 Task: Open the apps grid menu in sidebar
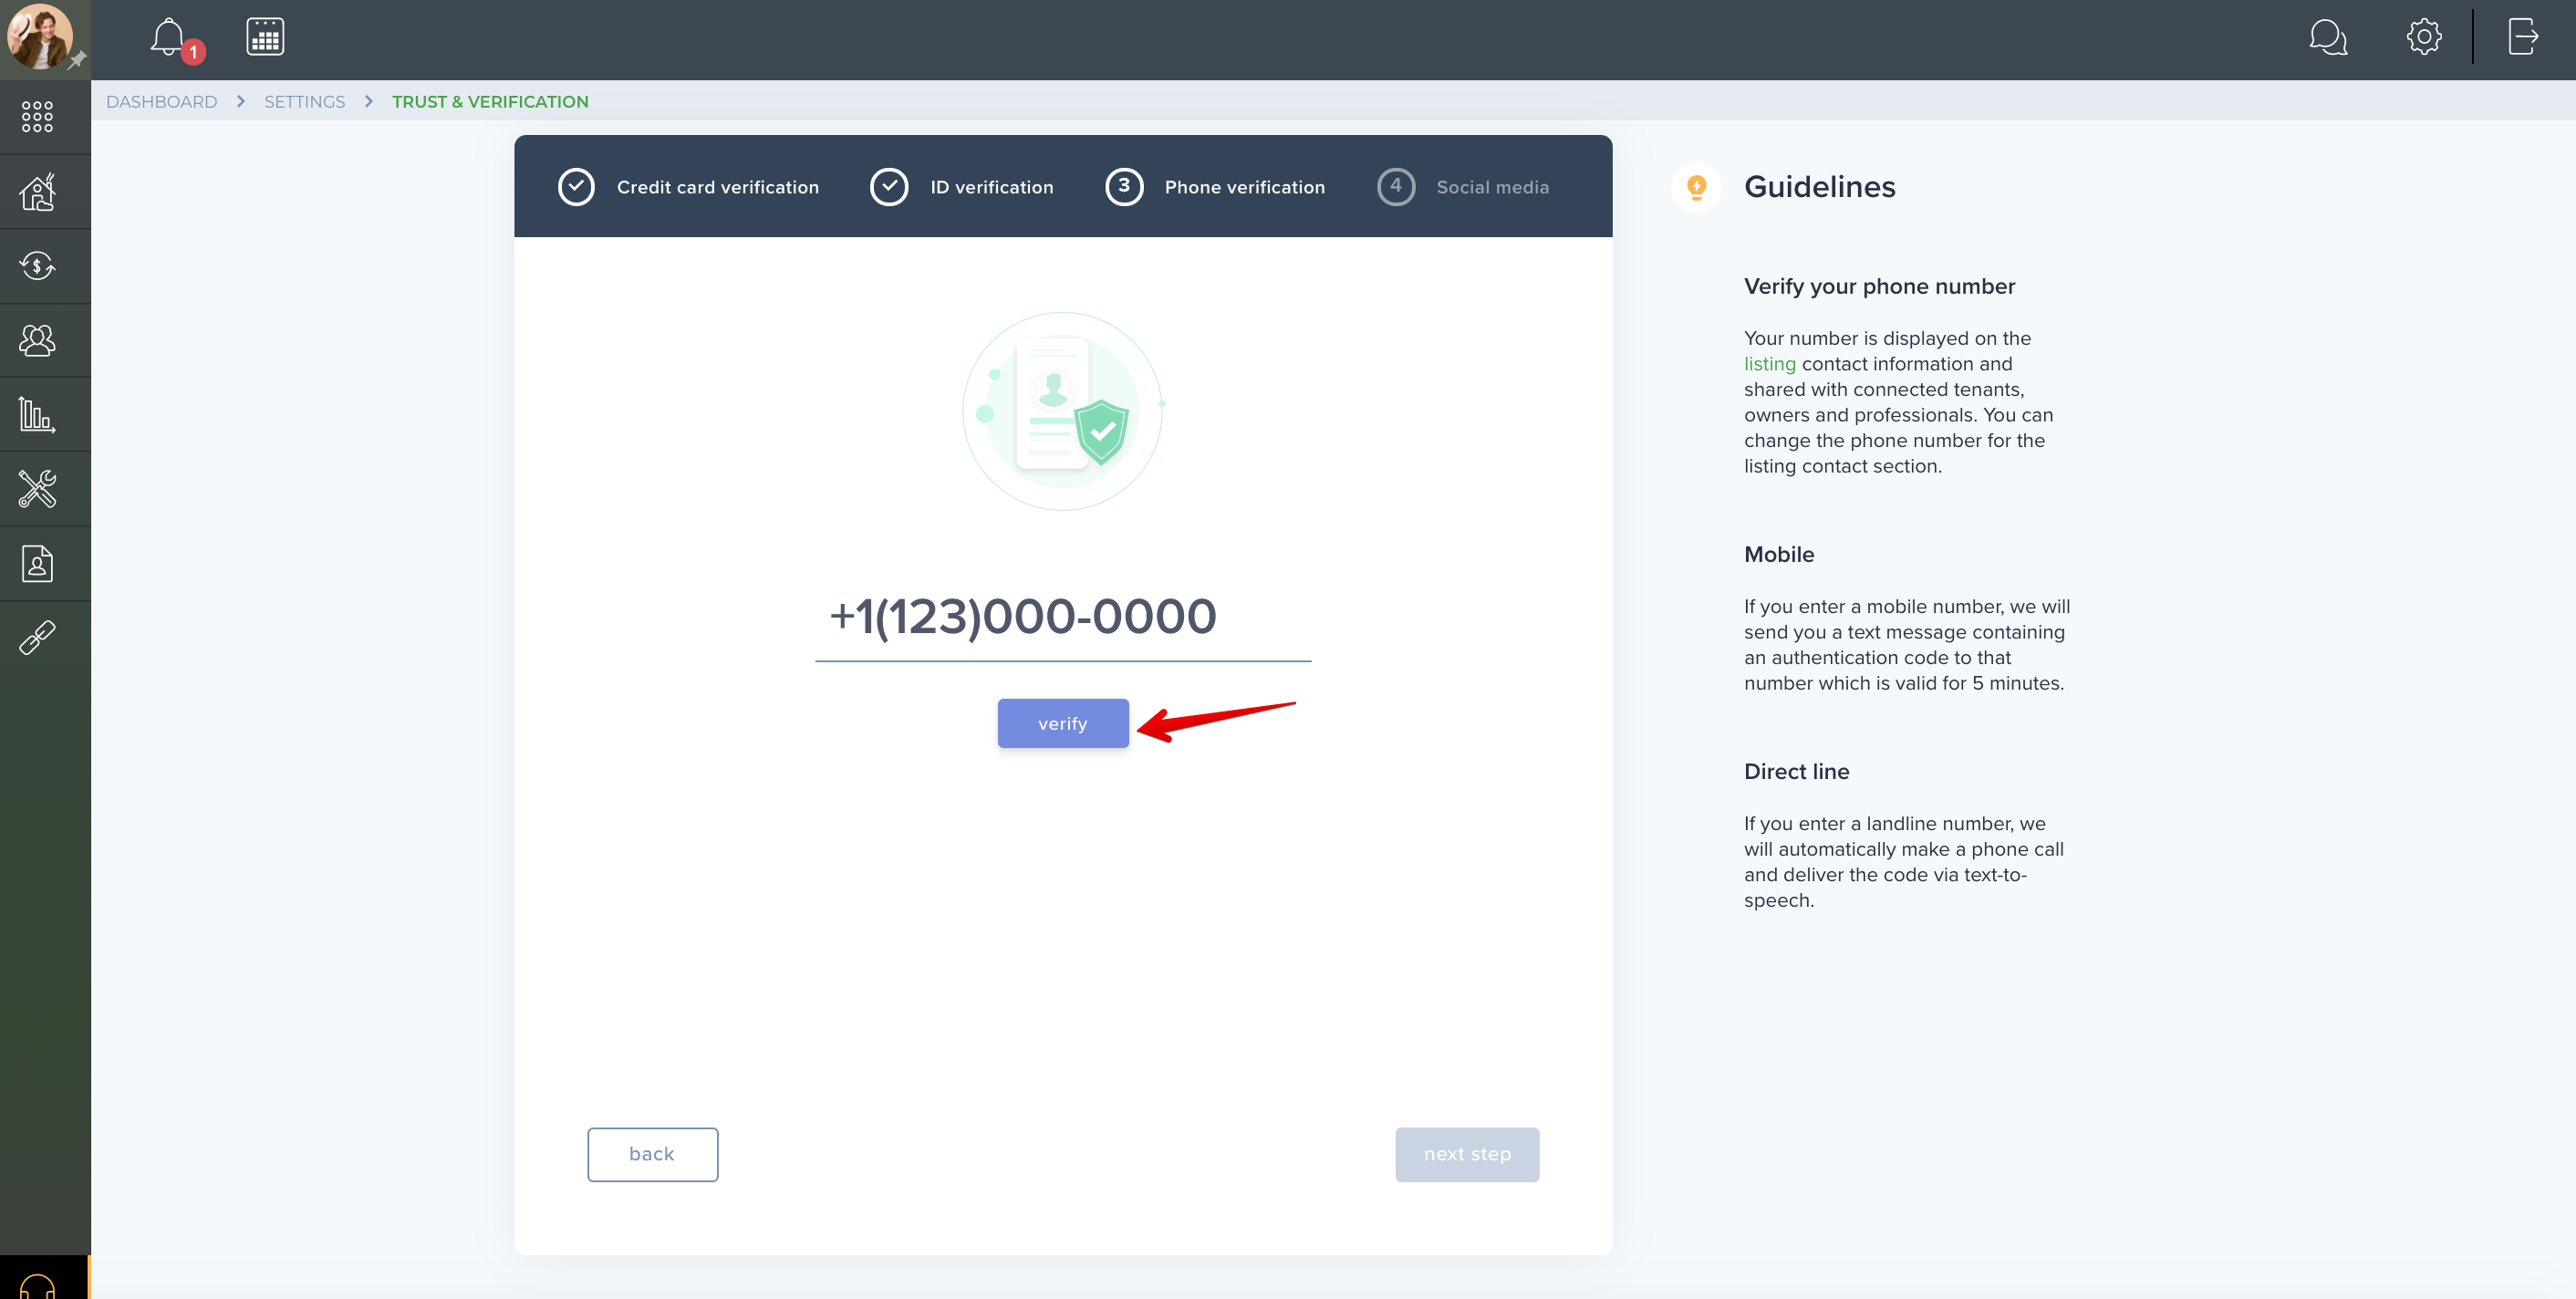pyautogui.click(x=38, y=117)
